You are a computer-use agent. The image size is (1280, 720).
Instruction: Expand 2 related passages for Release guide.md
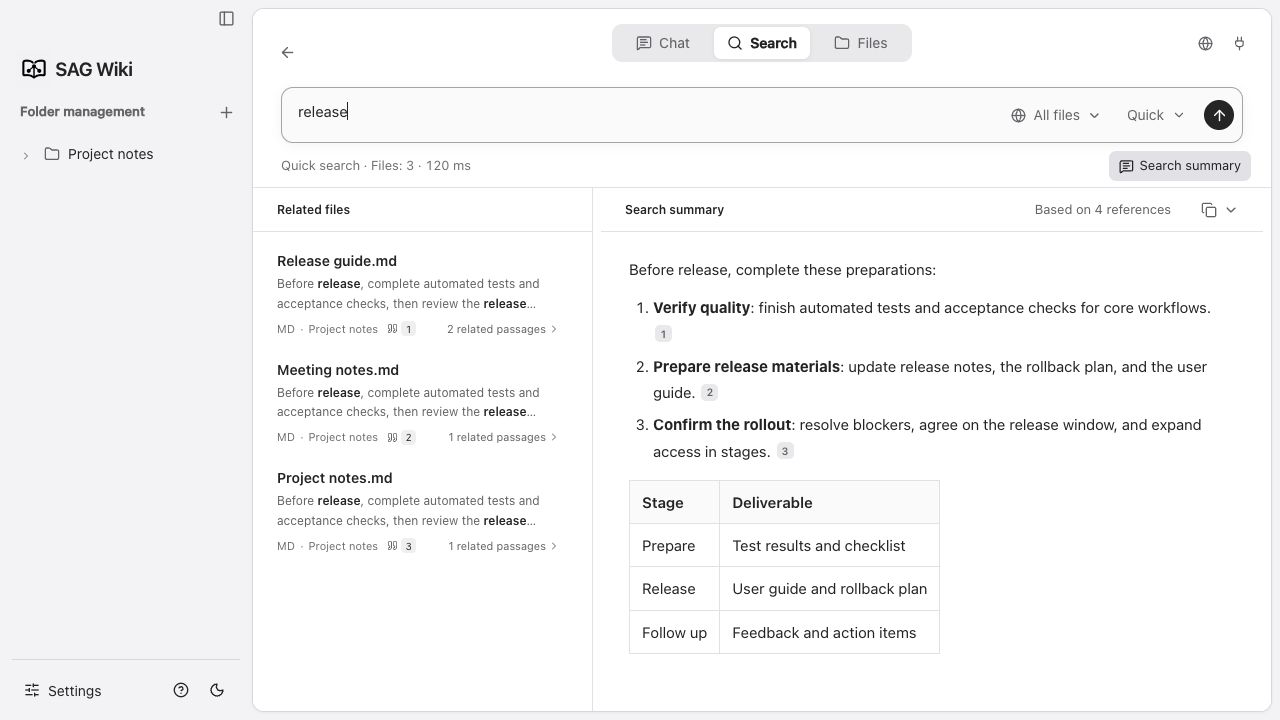click(502, 329)
